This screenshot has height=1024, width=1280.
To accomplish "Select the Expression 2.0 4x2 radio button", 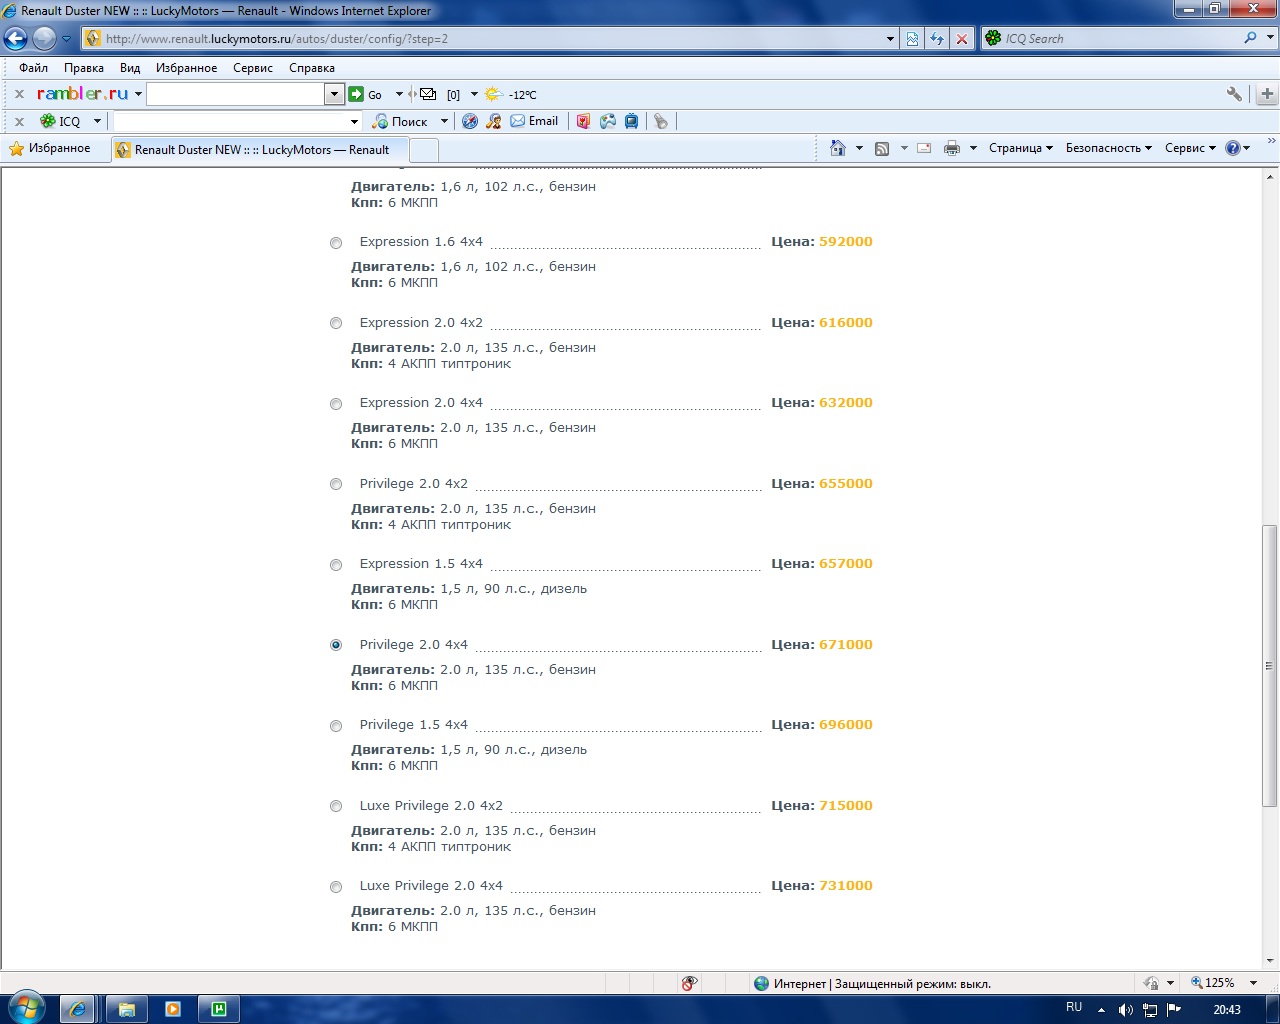I will pos(336,323).
